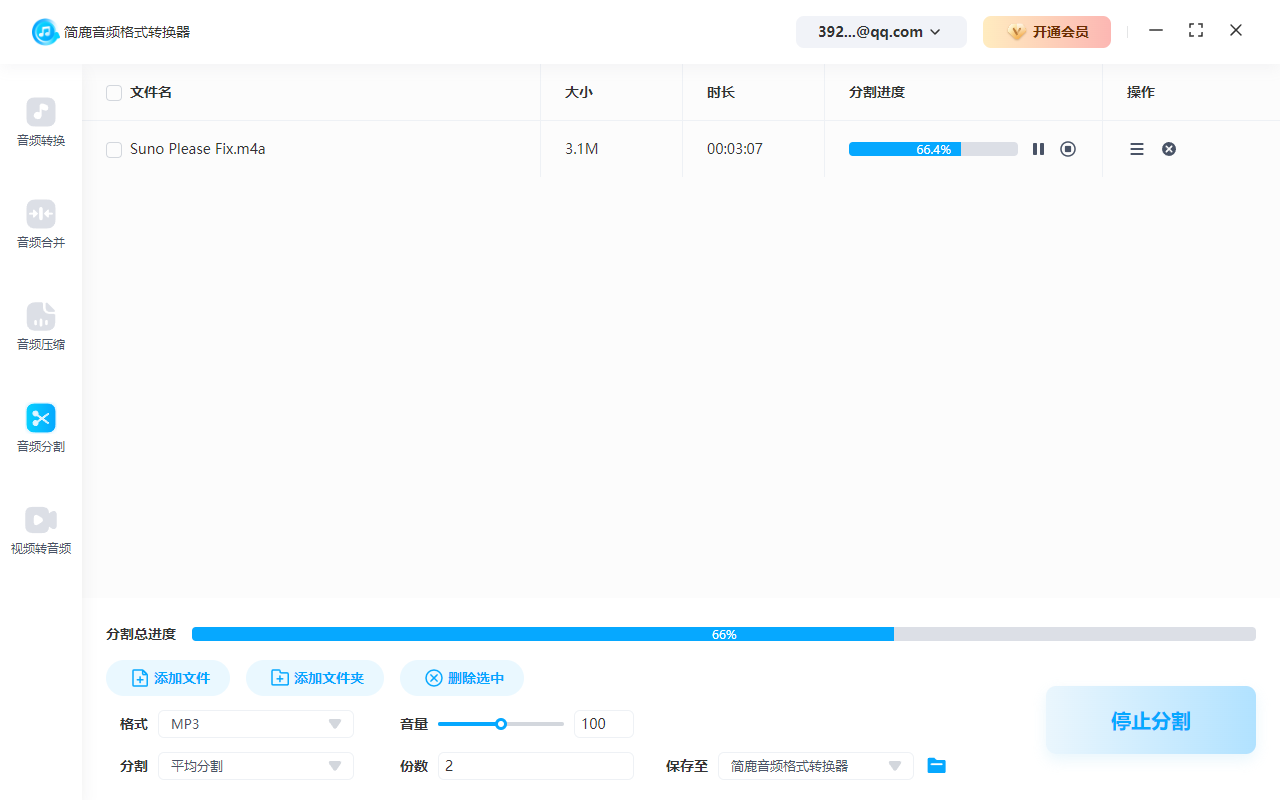Open the 保存至 save location dropdown
The image size is (1280, 800).
815,765
